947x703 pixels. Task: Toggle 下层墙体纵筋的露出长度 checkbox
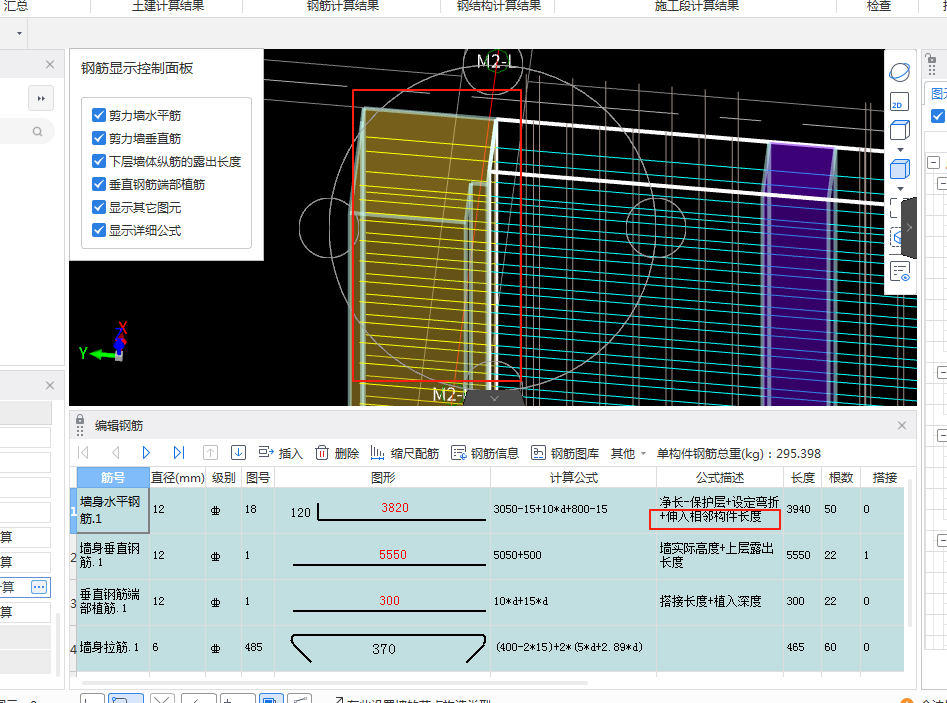click(x=99, y=161)
